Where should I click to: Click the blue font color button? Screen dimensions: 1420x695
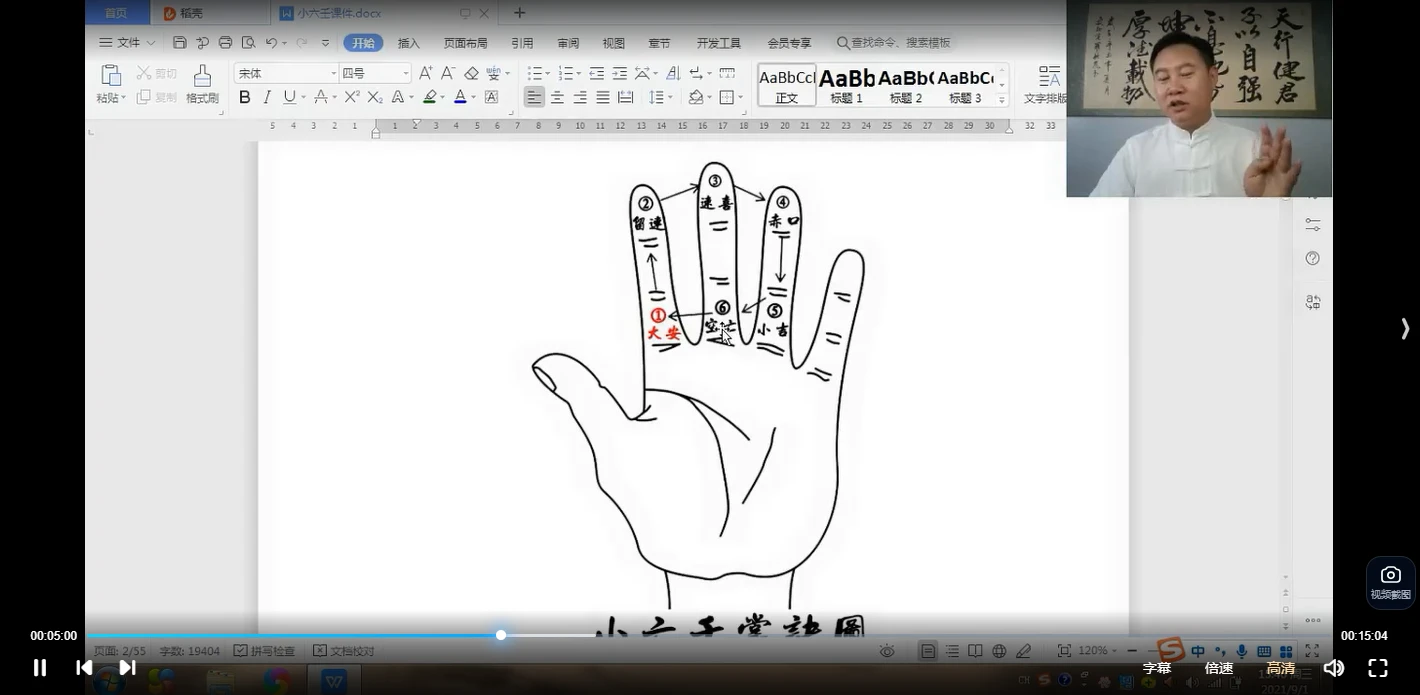[460, 97]
